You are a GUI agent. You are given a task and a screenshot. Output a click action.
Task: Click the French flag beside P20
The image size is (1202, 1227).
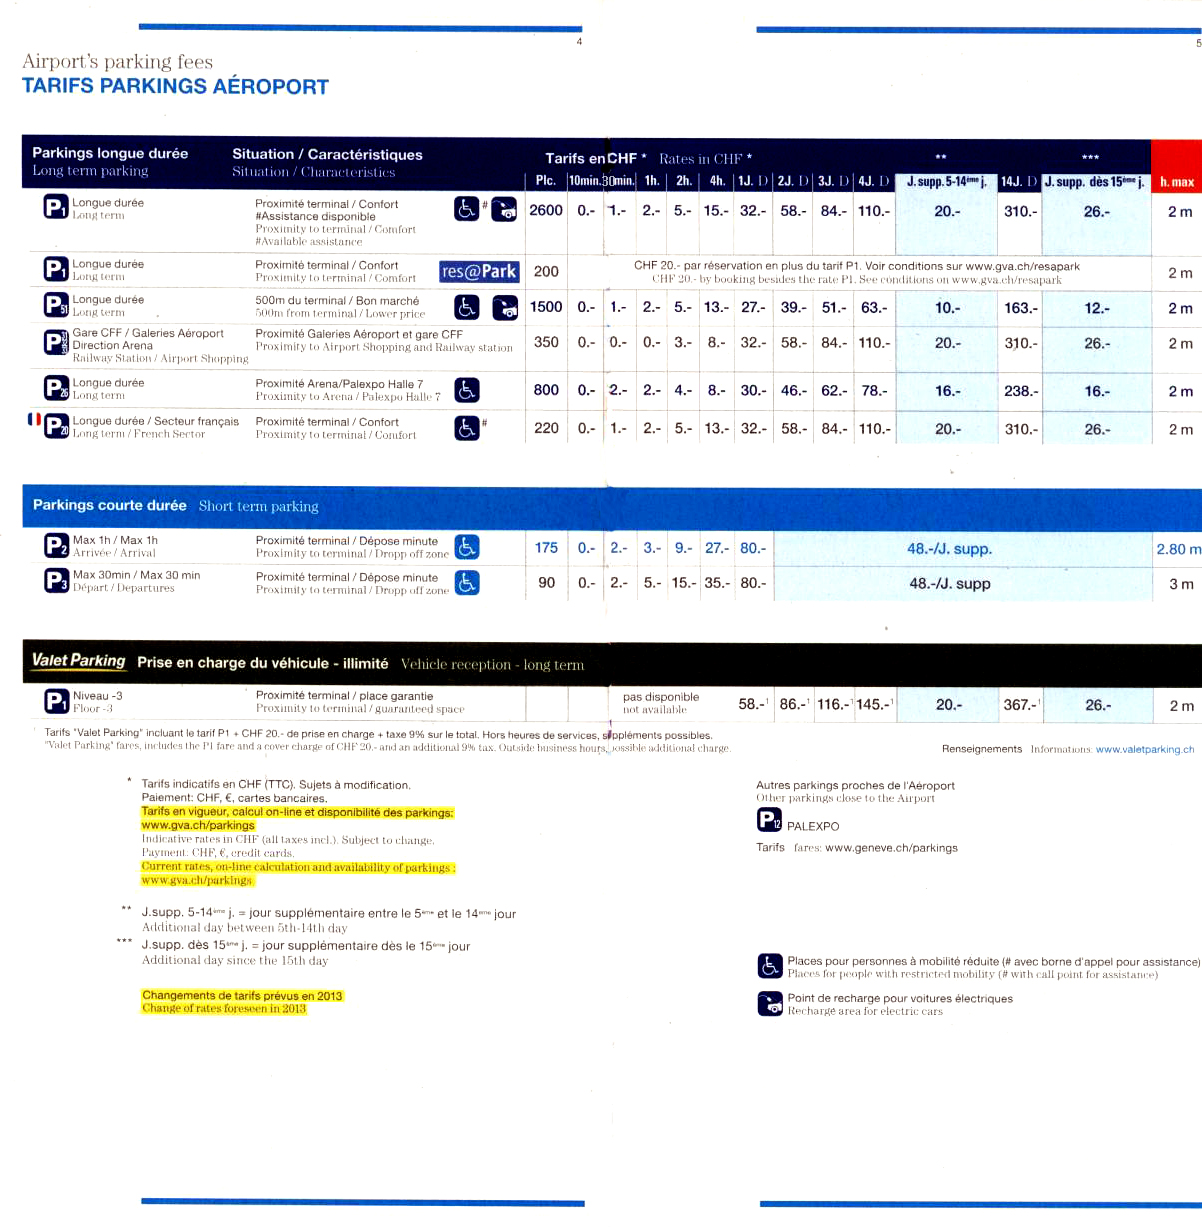coord(34,420)
